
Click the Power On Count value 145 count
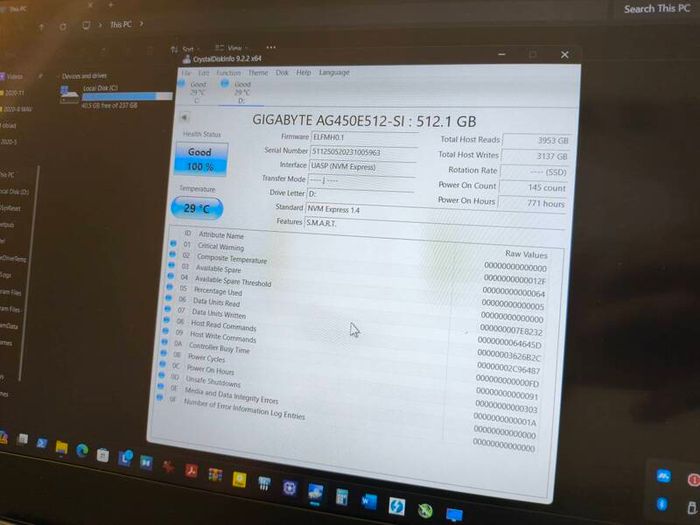click(x=533, y=188)
